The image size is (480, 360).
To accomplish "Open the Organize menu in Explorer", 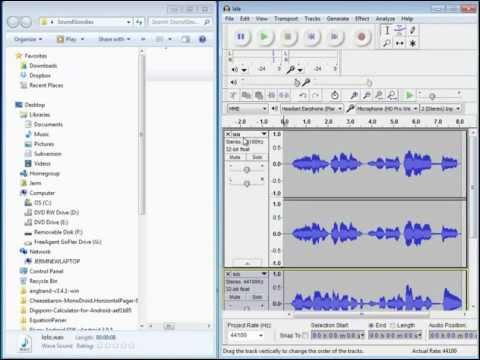I will 28,39.
